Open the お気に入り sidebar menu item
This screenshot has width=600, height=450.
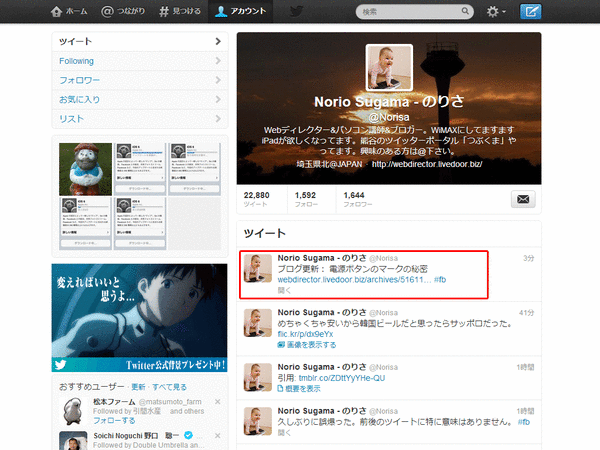tap(140, 99)
